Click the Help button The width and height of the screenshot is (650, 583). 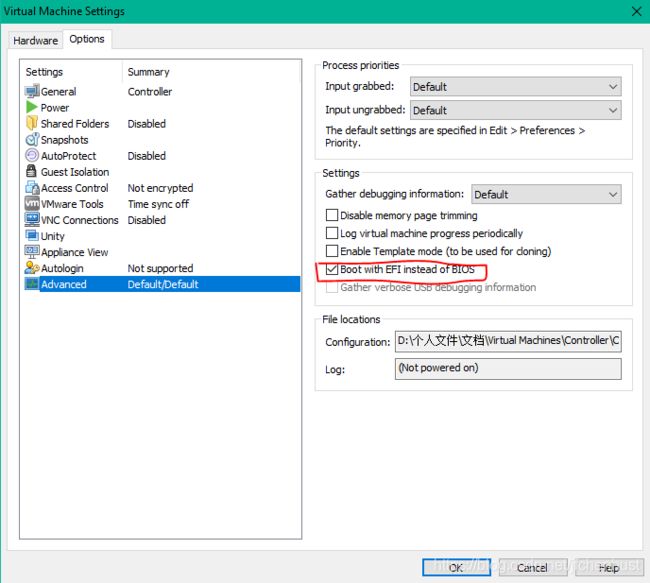pos(609,567)
